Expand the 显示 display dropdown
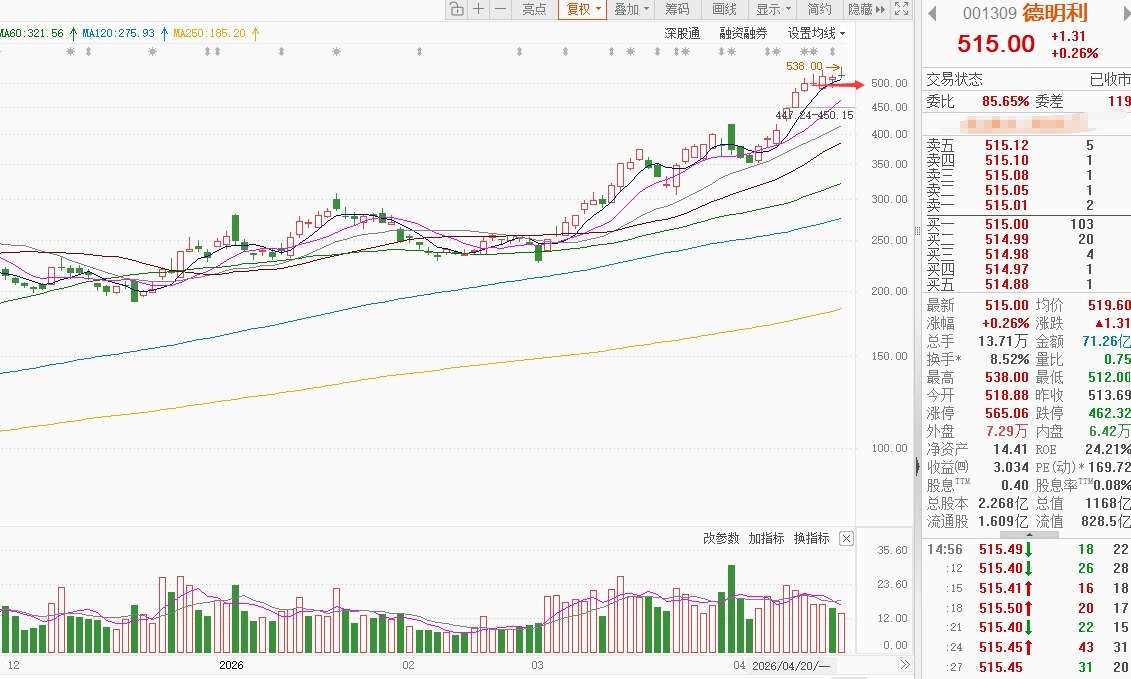 (773, 9)
